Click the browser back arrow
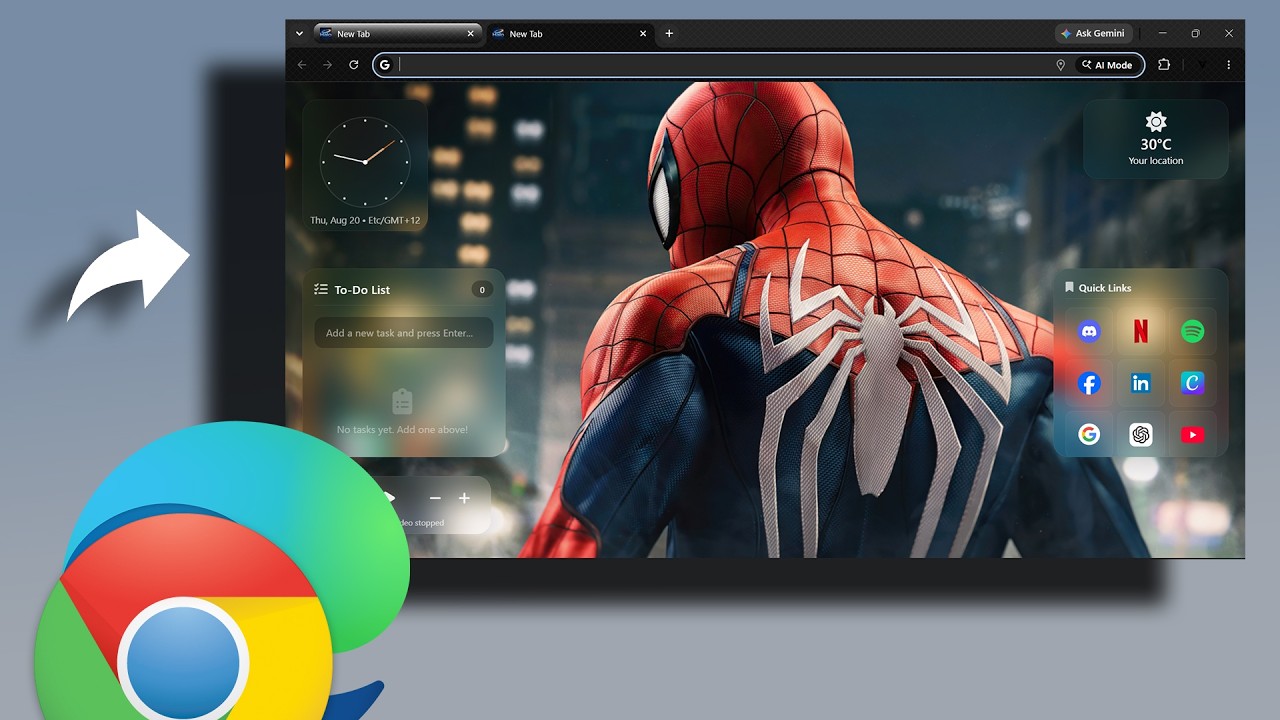This screenshot has height=720, width=1280. pos(302,65)
